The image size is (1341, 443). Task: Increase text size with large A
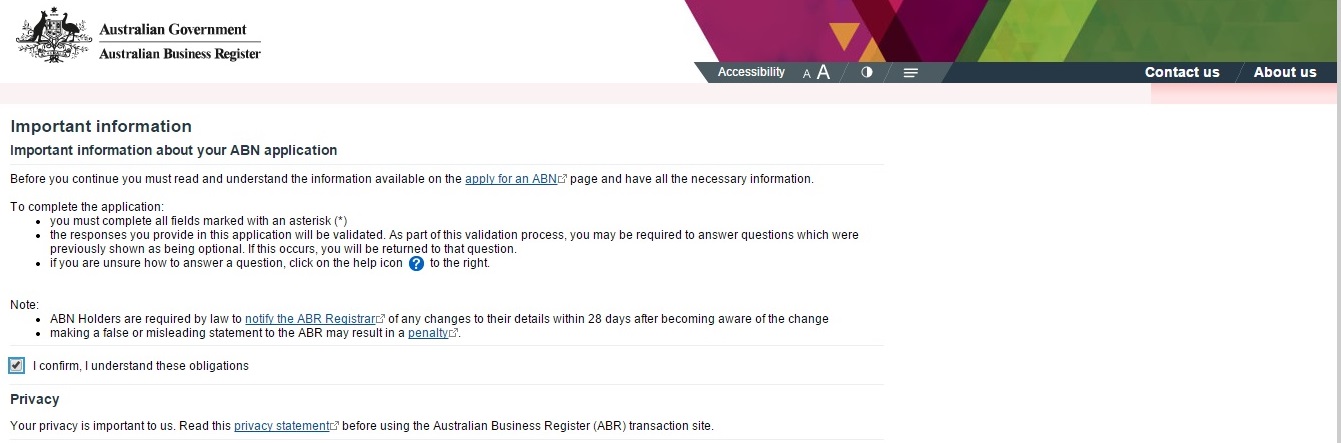(823, 72)
